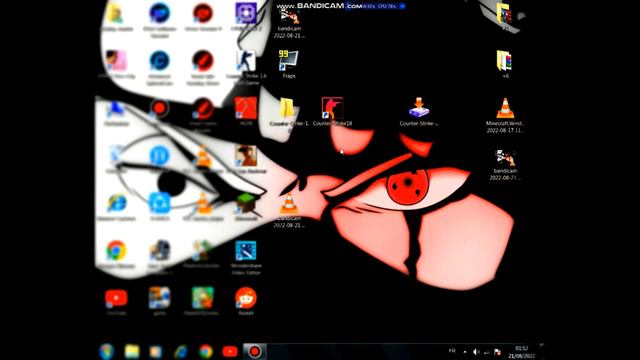Click the Show desktop button at the taskbar edge
This screenshot has width=640, height=360.
(542, 351)
